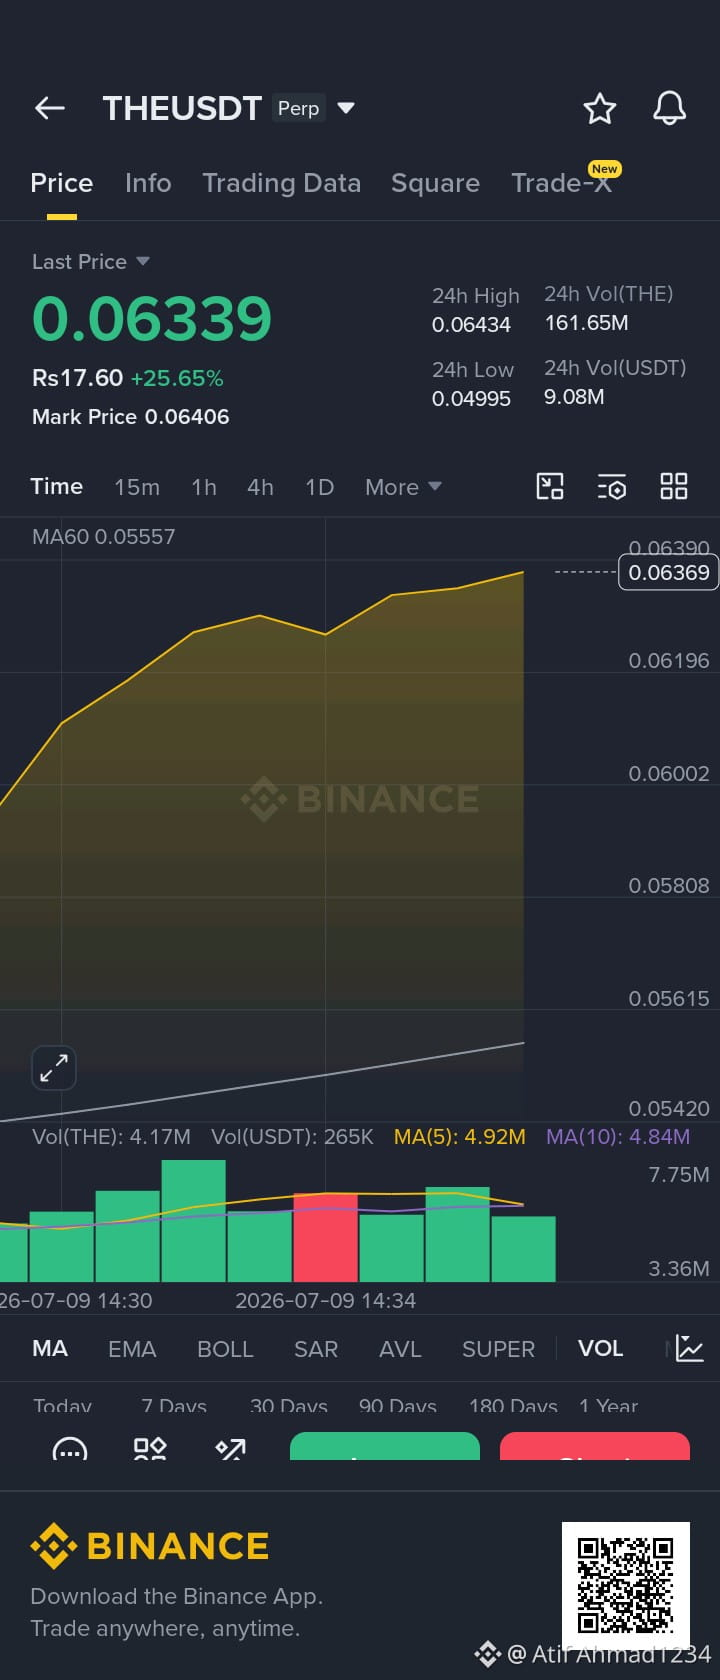Tap the Perp contract type badge
Viewport: 720px width, 1680px height.
coord(298,108)
